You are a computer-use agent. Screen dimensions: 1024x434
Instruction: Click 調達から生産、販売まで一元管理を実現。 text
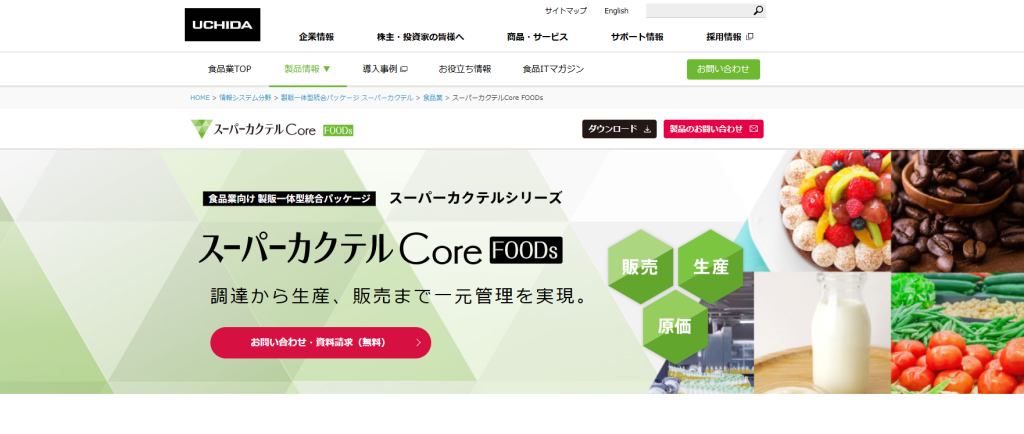coord(398,296)
